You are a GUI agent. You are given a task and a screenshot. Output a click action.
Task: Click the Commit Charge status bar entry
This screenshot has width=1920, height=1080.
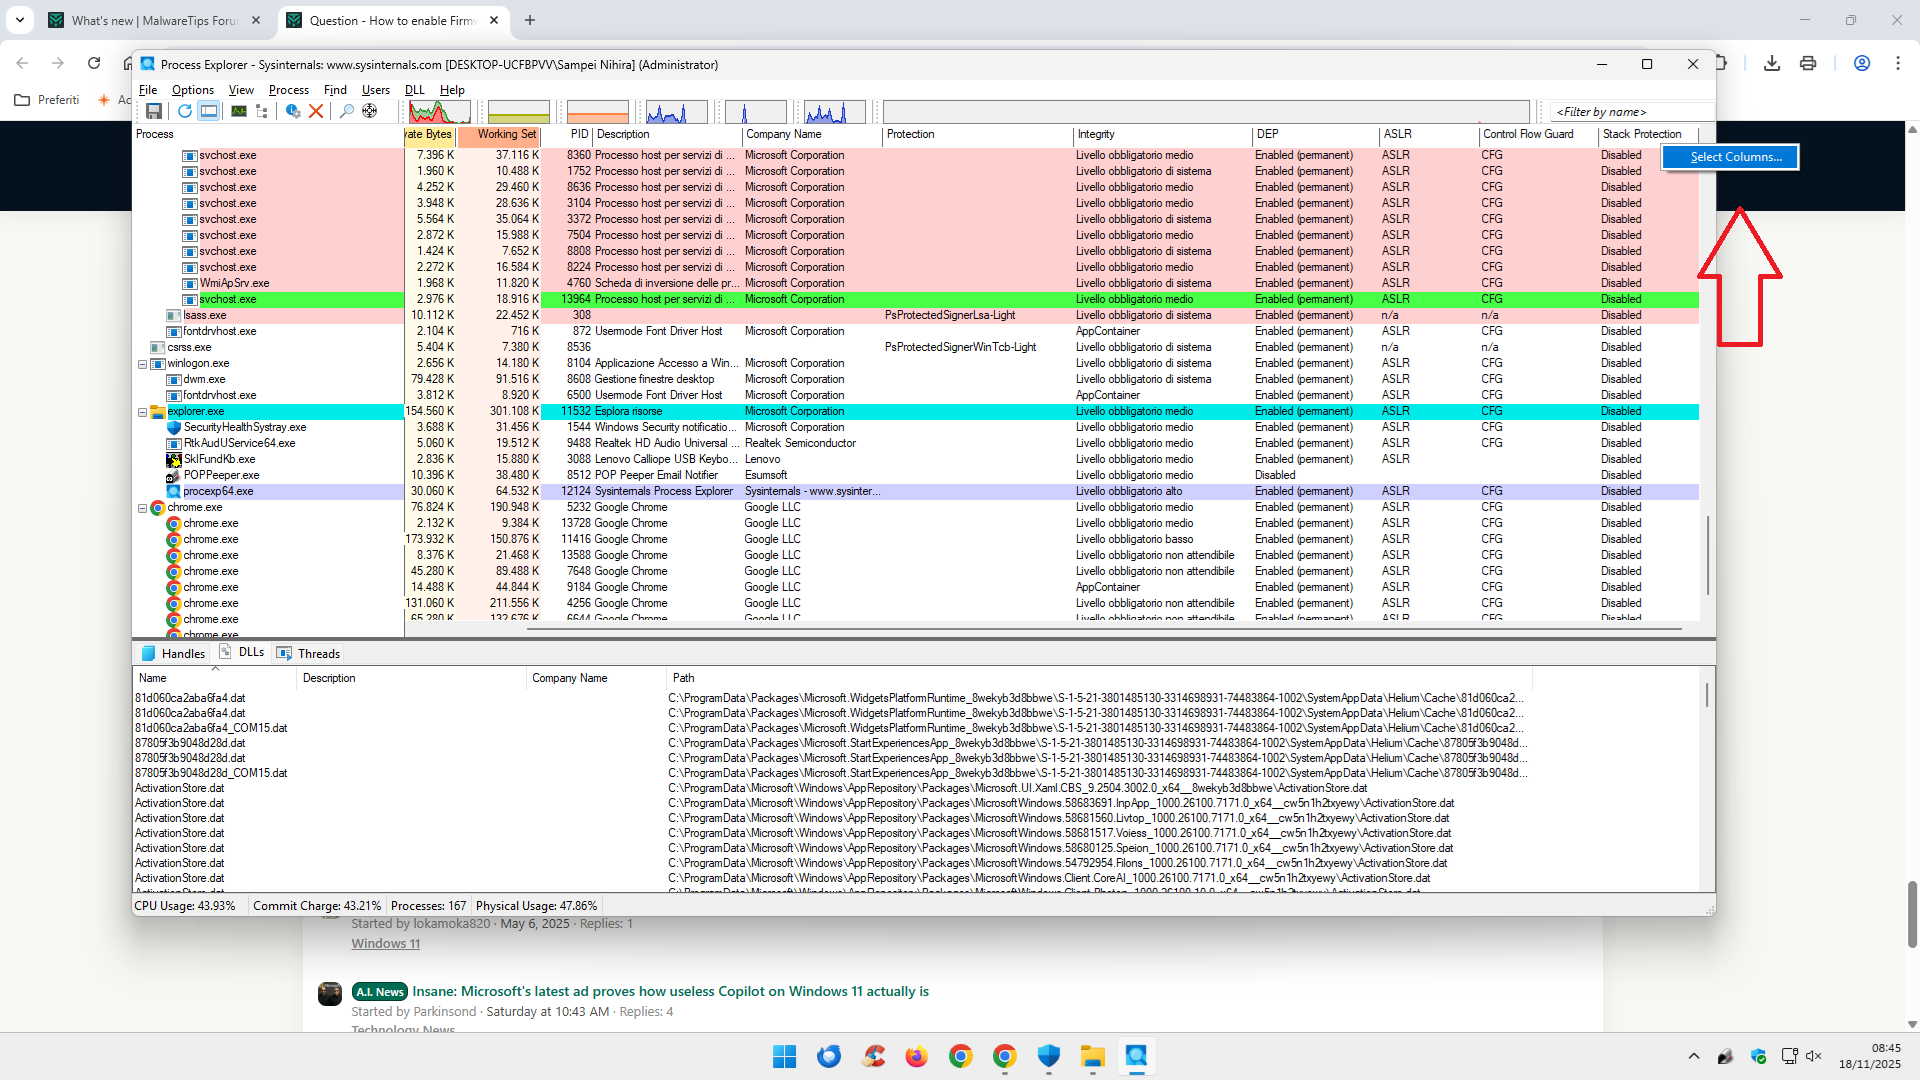[x=317, y=906]
